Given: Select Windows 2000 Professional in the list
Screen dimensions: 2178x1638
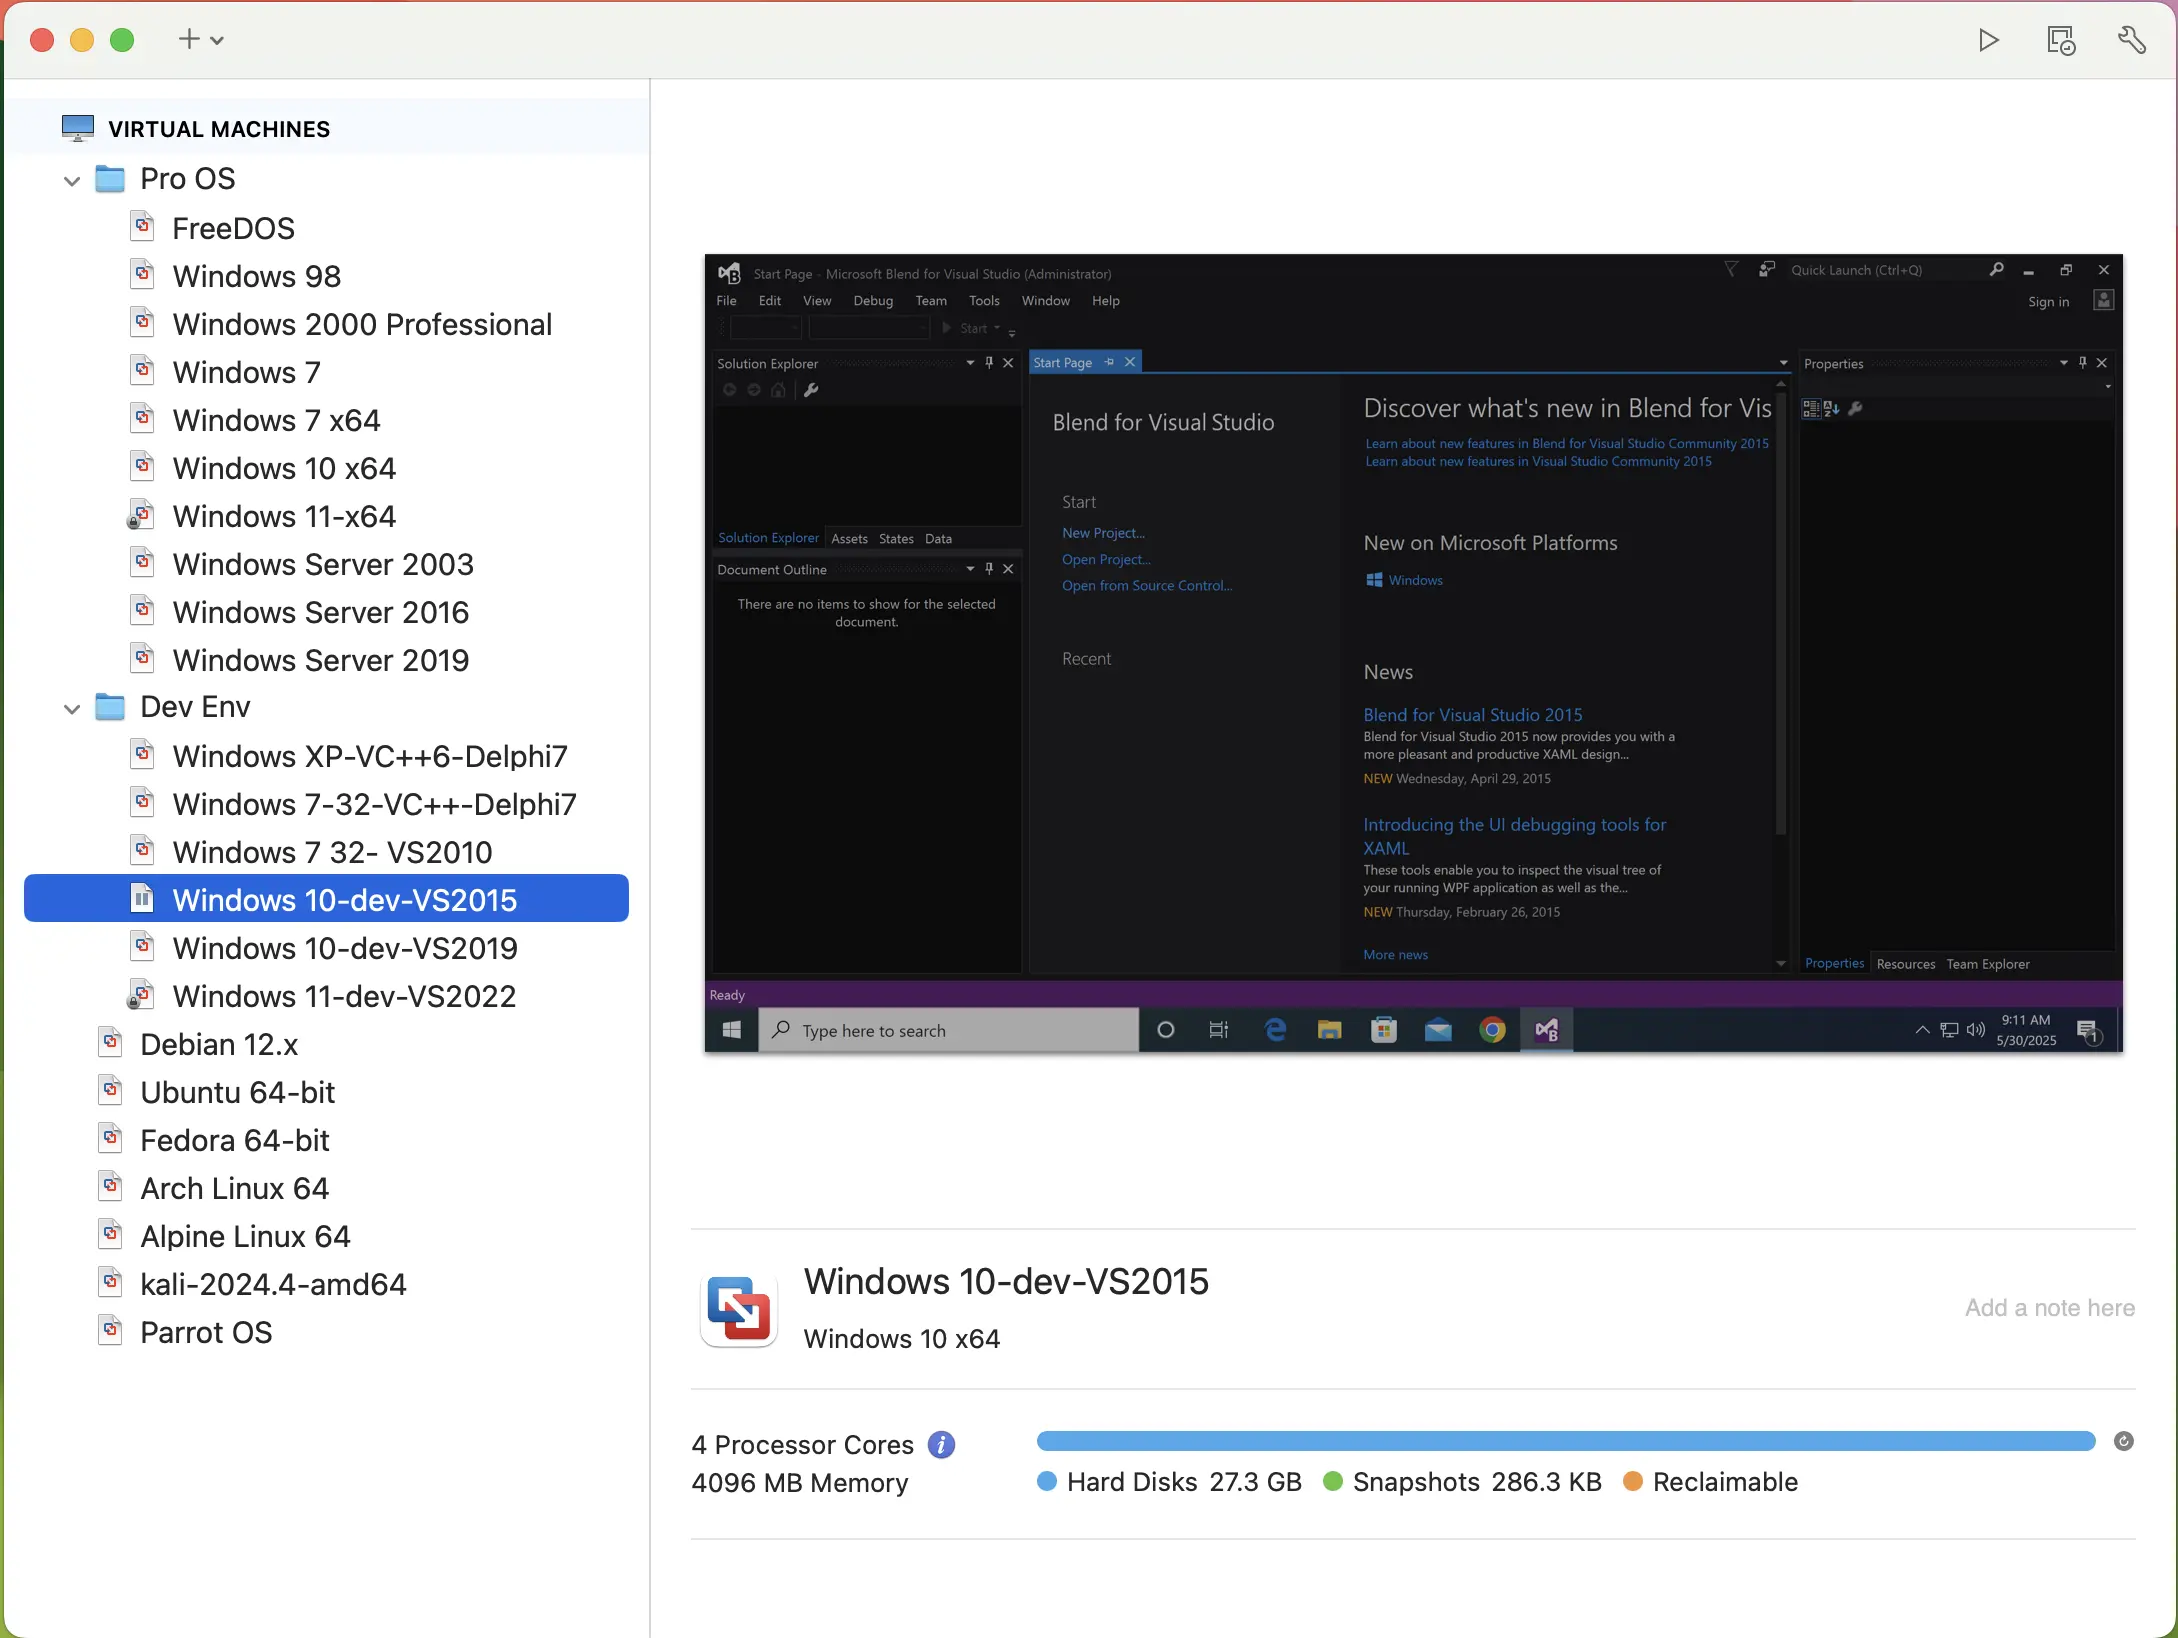Looking at the screenshot, I should 326,324.
